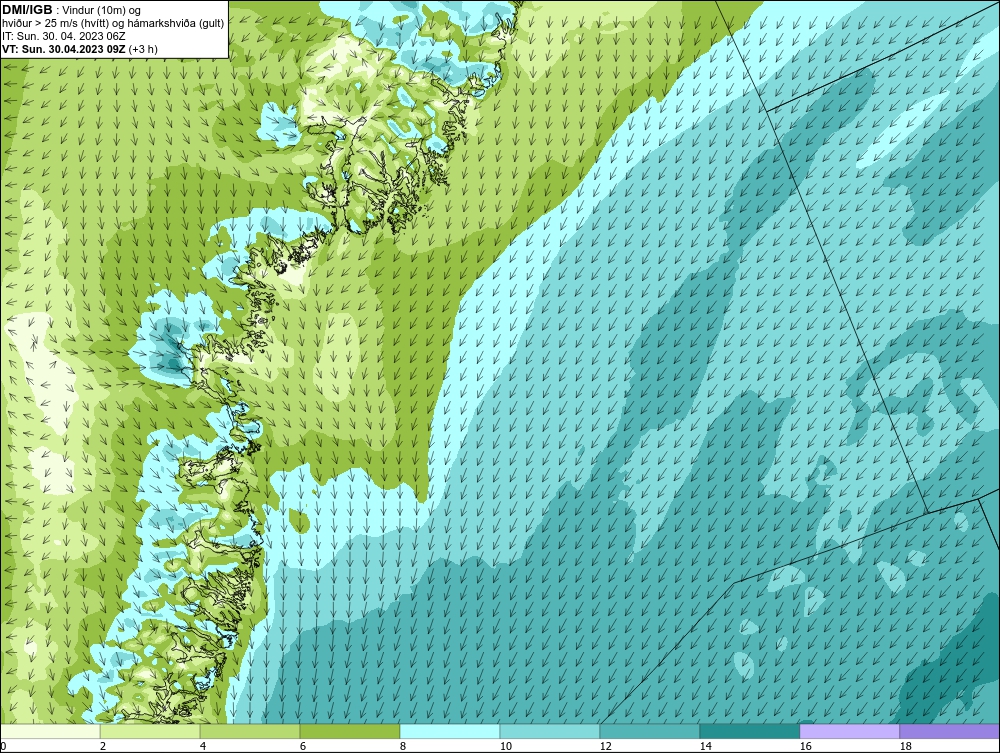Click the legend label '16'

click(805, 746)
